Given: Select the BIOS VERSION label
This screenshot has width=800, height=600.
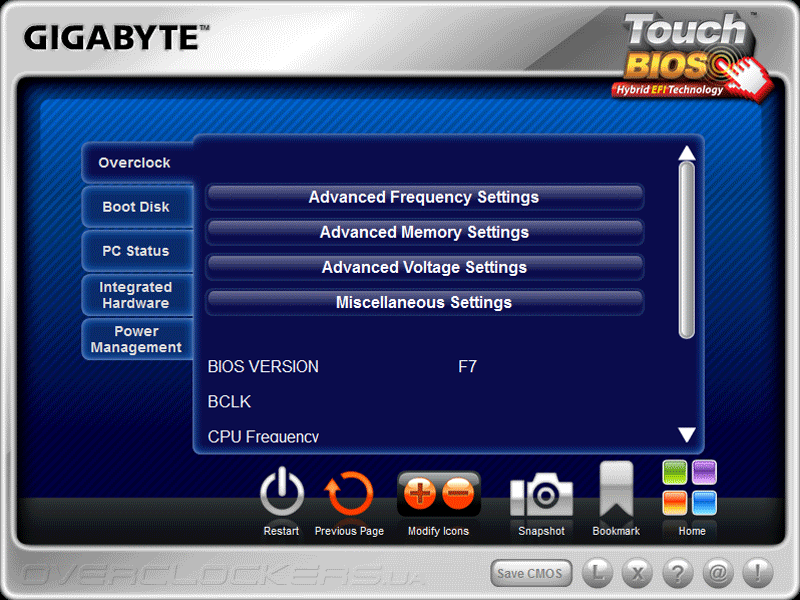Looking at the screenshot, I should (263, 366).
